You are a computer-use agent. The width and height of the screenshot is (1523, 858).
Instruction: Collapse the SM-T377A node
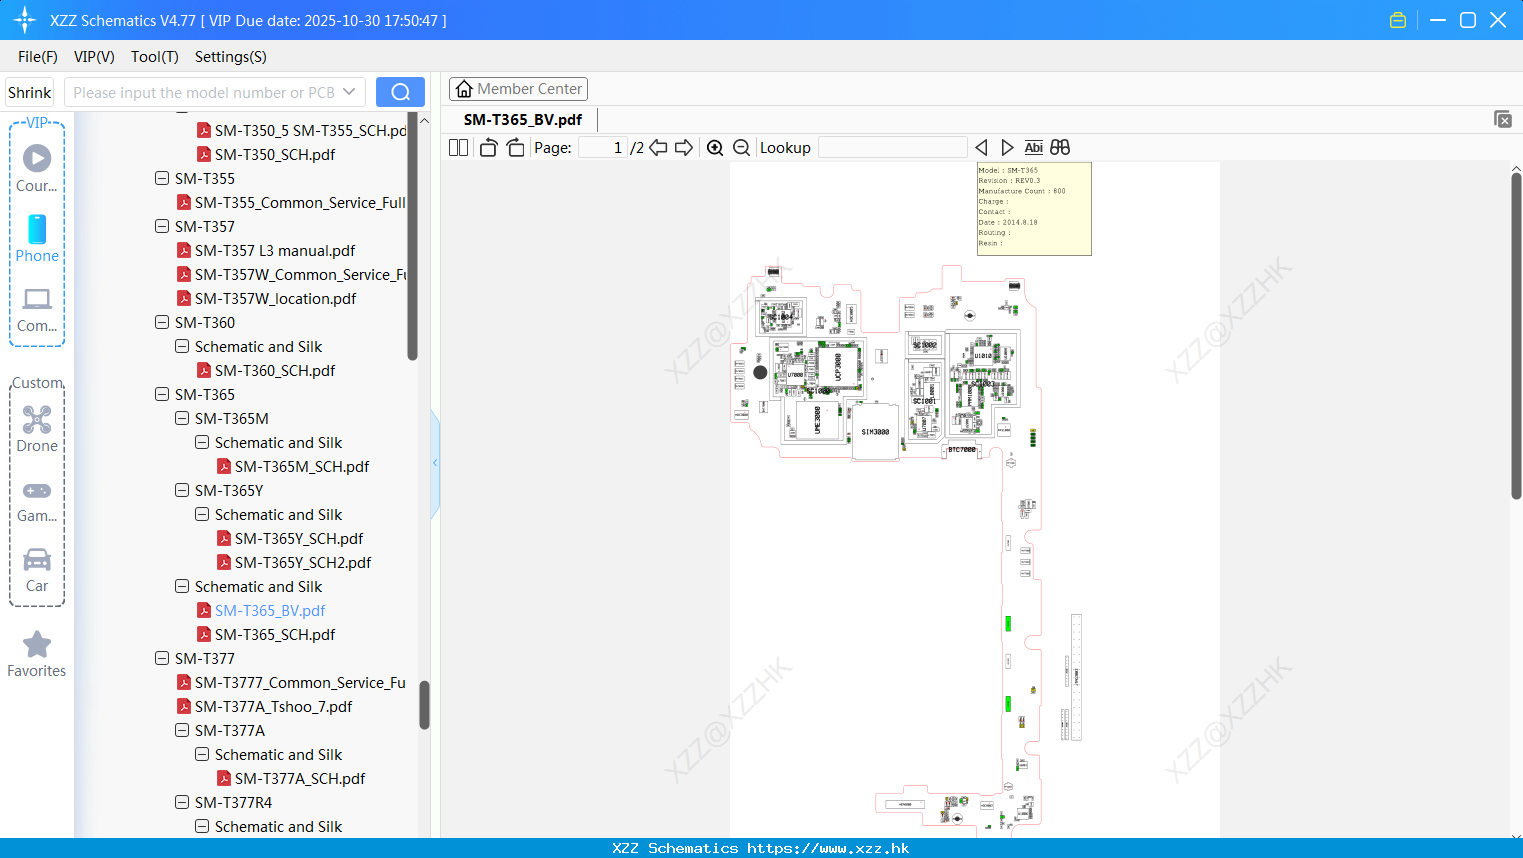(x=182, y=730)
